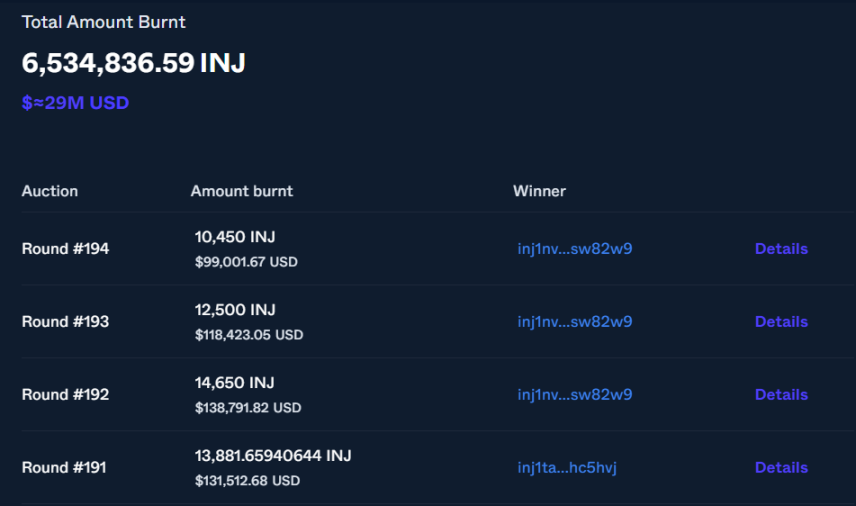
Task: View Details of Round #192
Action: coord(781,395)
